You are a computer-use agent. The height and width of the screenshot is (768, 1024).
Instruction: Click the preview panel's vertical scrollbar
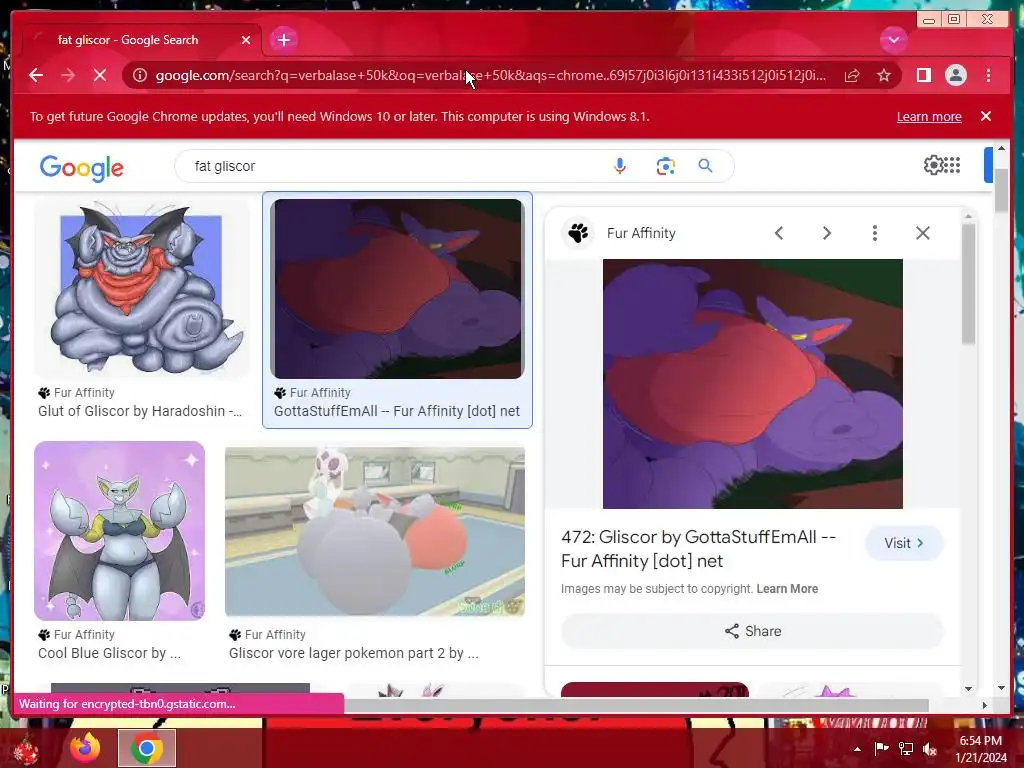pos(968,284)
